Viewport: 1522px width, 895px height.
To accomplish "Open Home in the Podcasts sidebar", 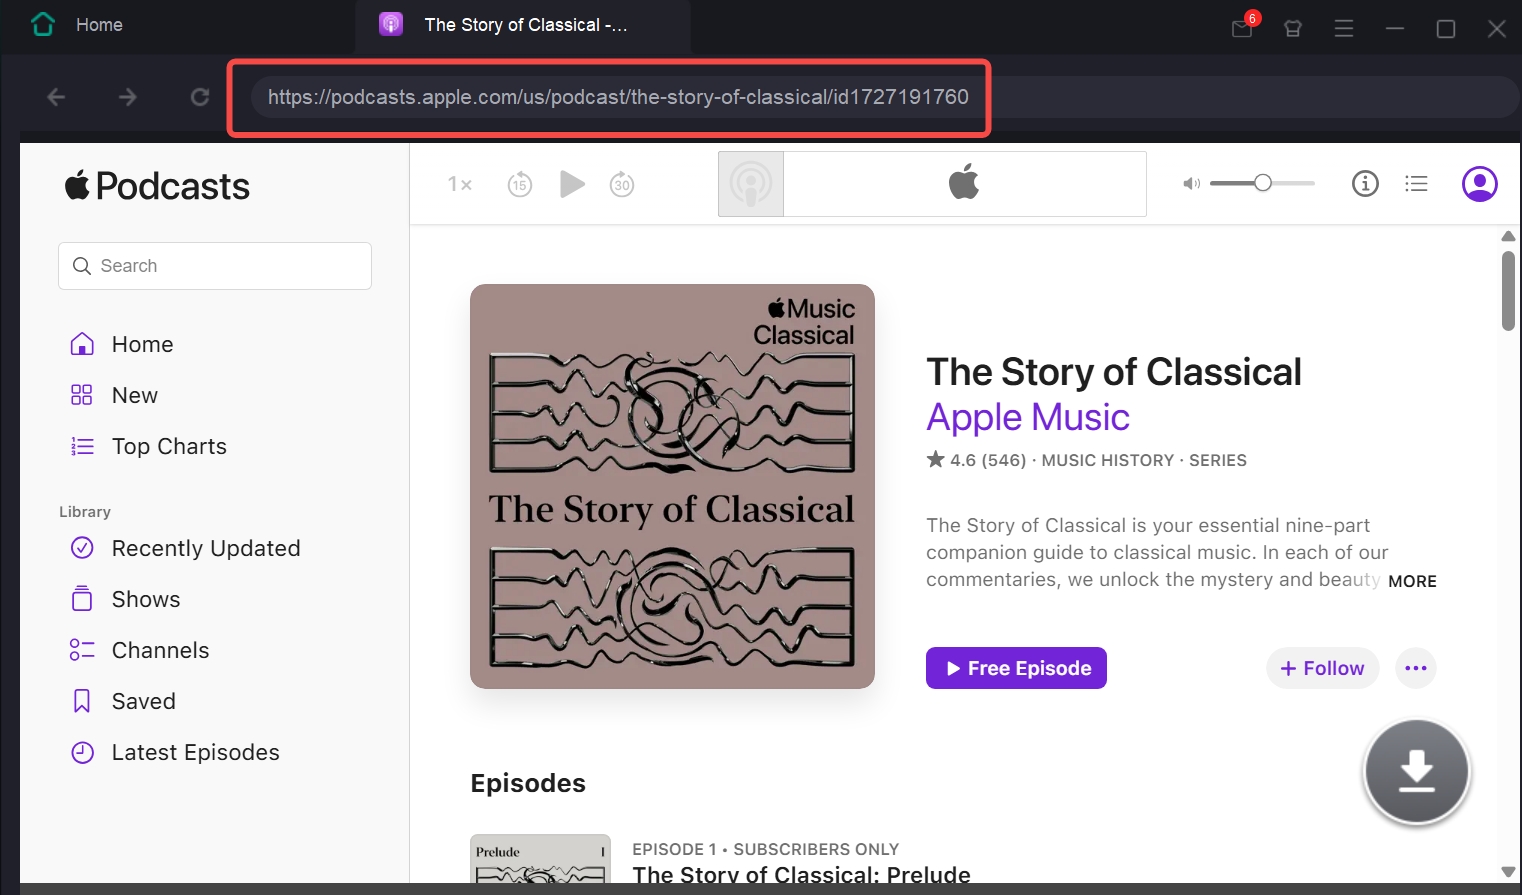I will (x=122, y=344).
